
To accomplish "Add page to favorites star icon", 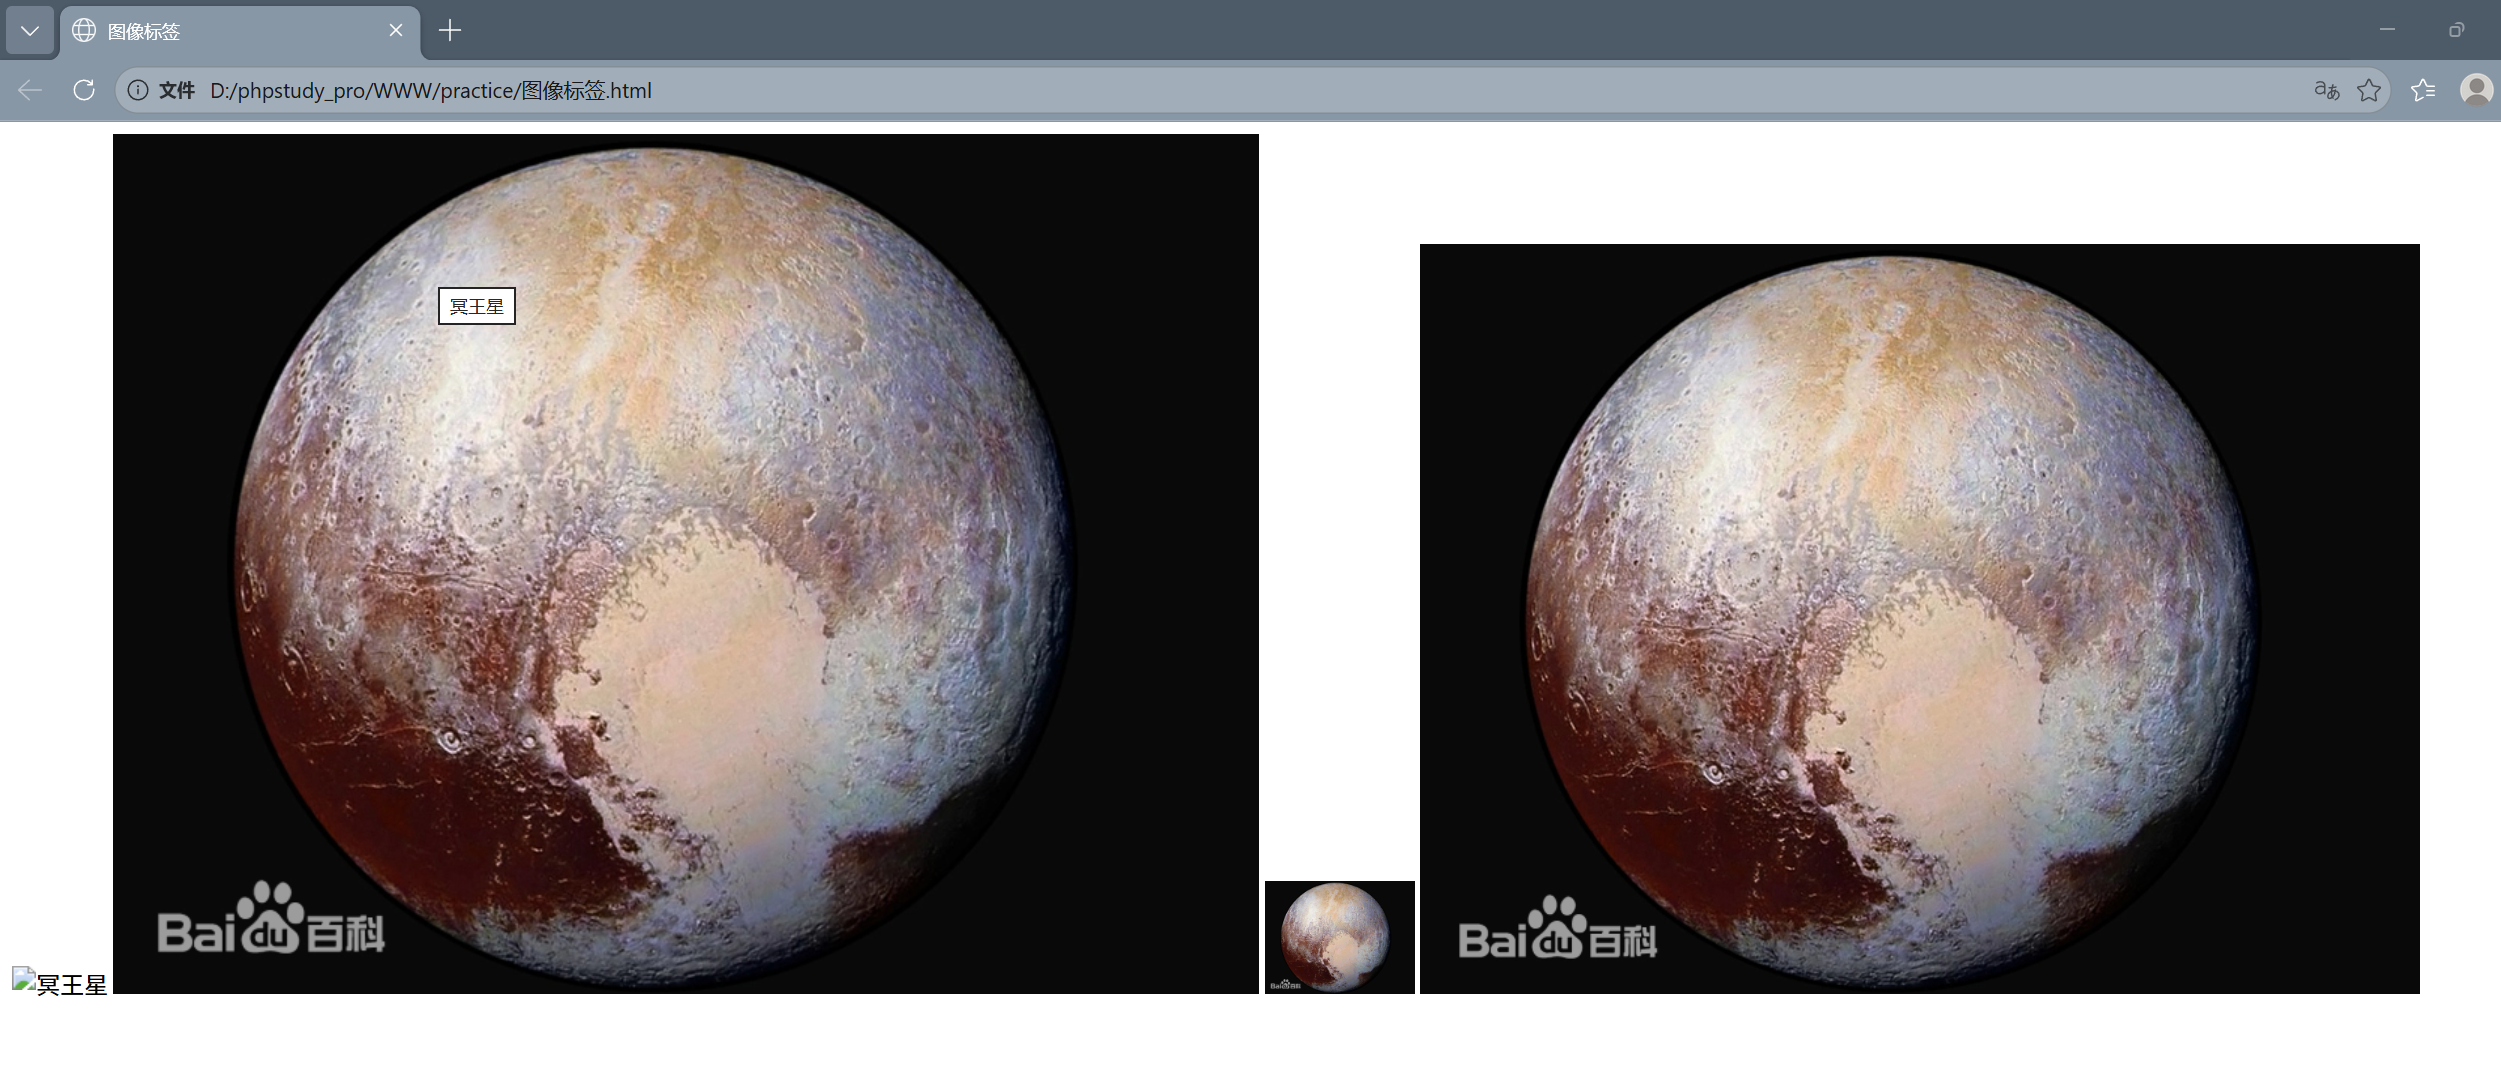I will click(2369, 90).
